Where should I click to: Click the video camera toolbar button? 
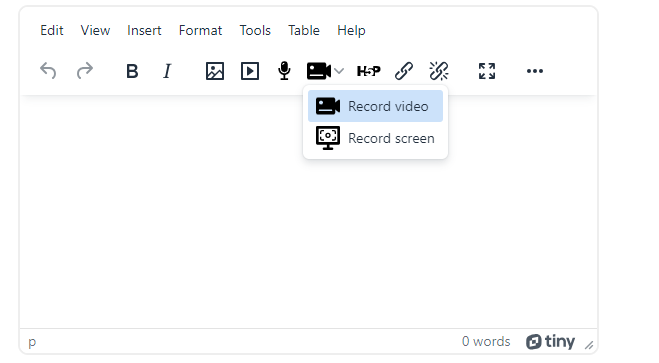319,71
